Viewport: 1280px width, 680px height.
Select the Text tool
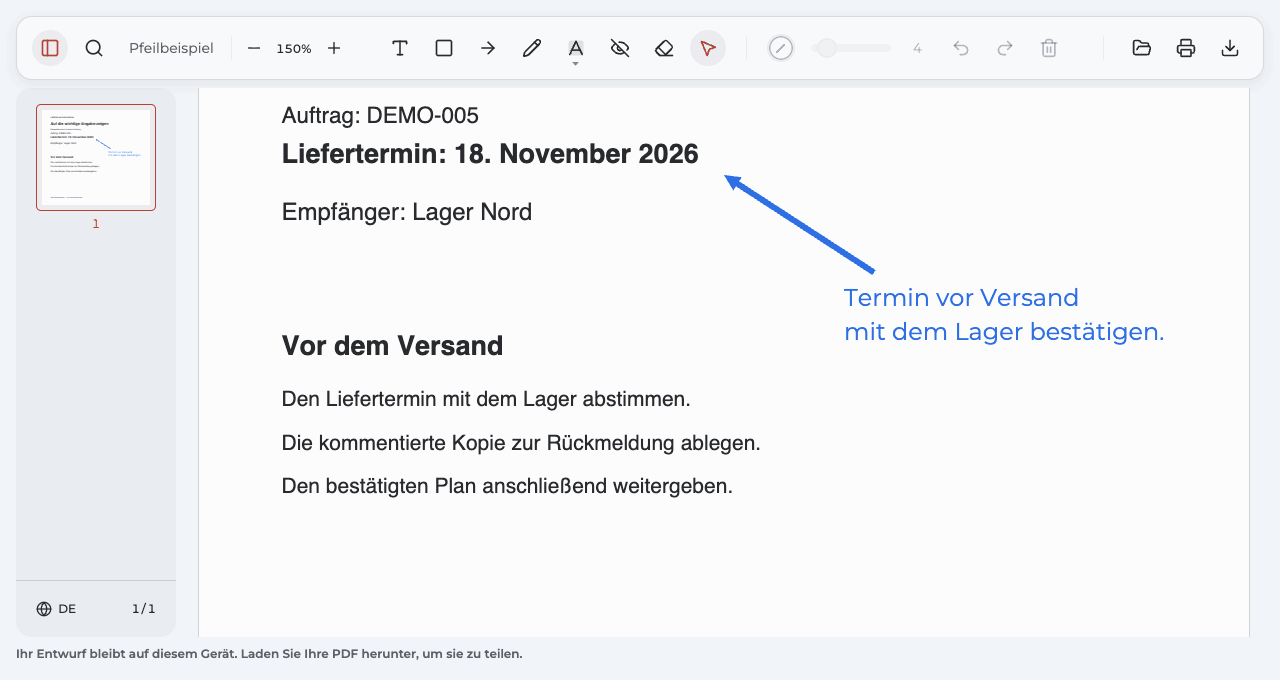400,48
